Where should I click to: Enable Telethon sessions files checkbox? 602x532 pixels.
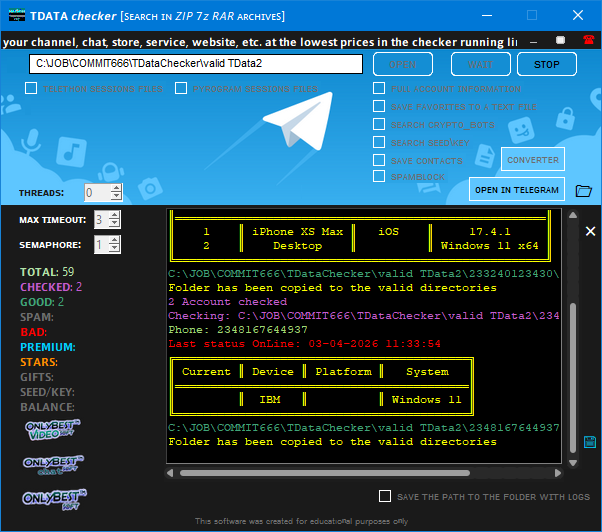tap(31, 88)
